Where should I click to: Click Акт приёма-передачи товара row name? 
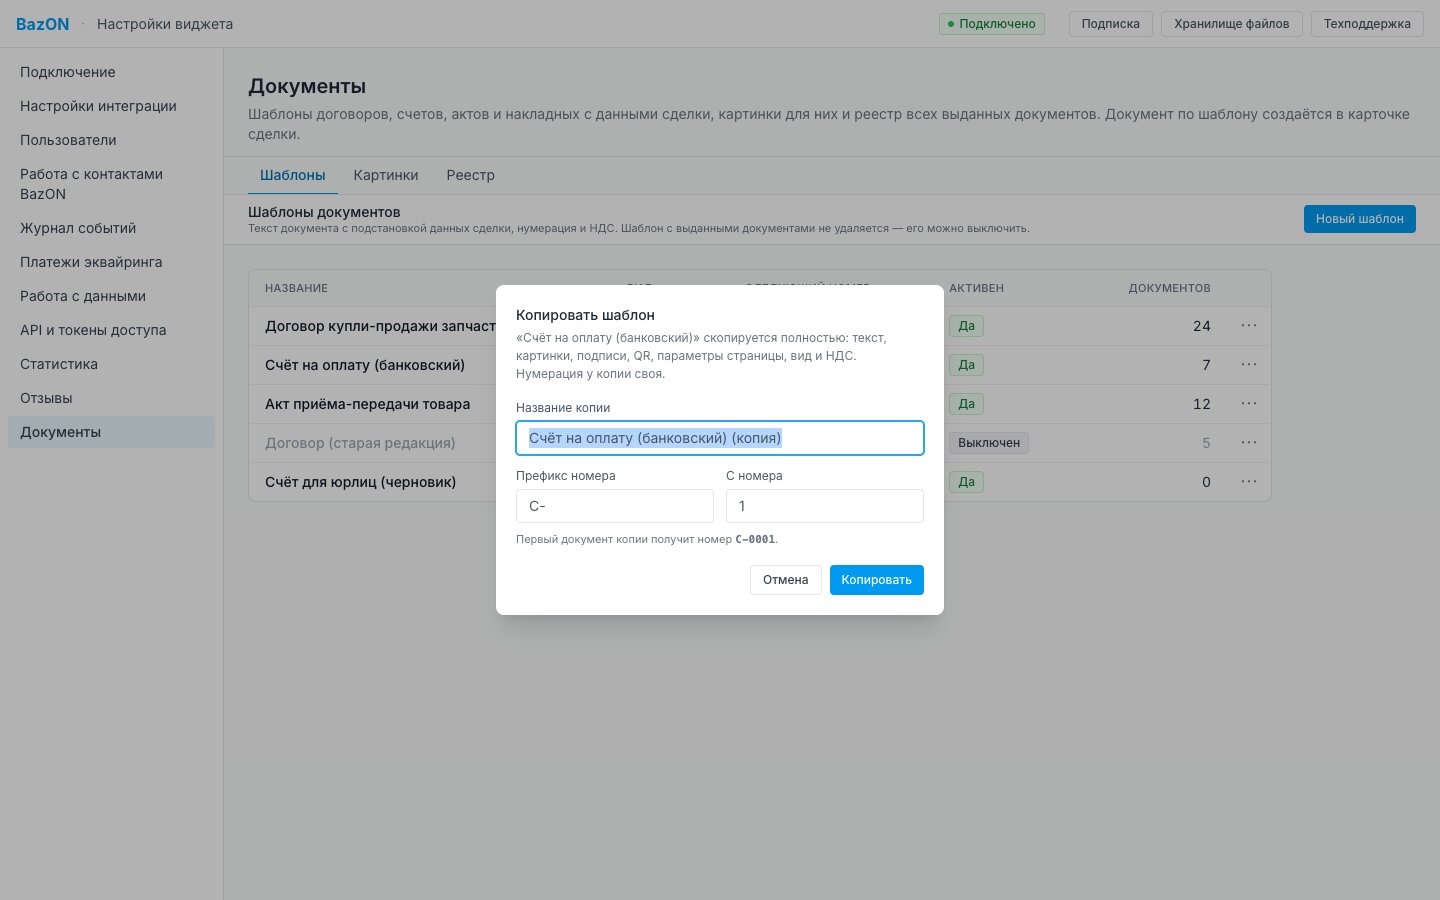(368, 404)
